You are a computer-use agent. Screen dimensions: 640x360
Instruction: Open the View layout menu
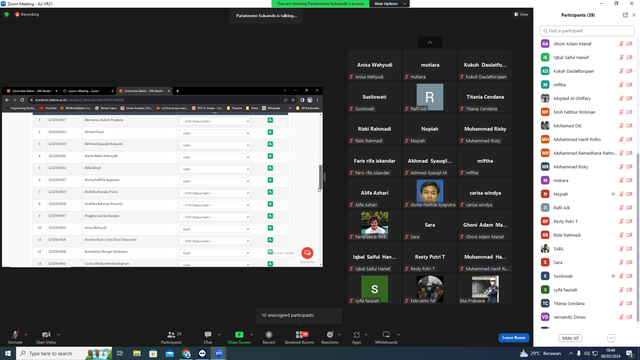point(521,15)
